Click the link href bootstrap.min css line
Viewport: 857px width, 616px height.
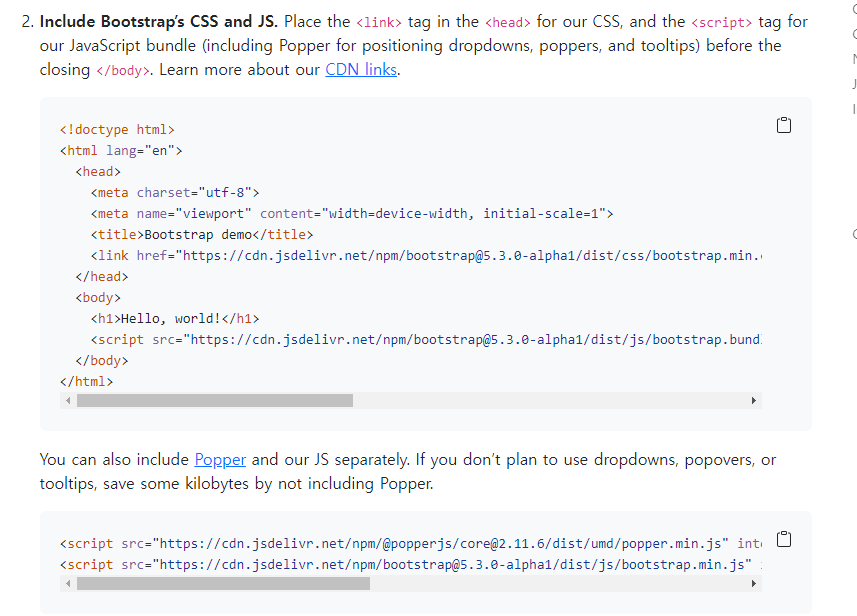(x=426, y=256)
